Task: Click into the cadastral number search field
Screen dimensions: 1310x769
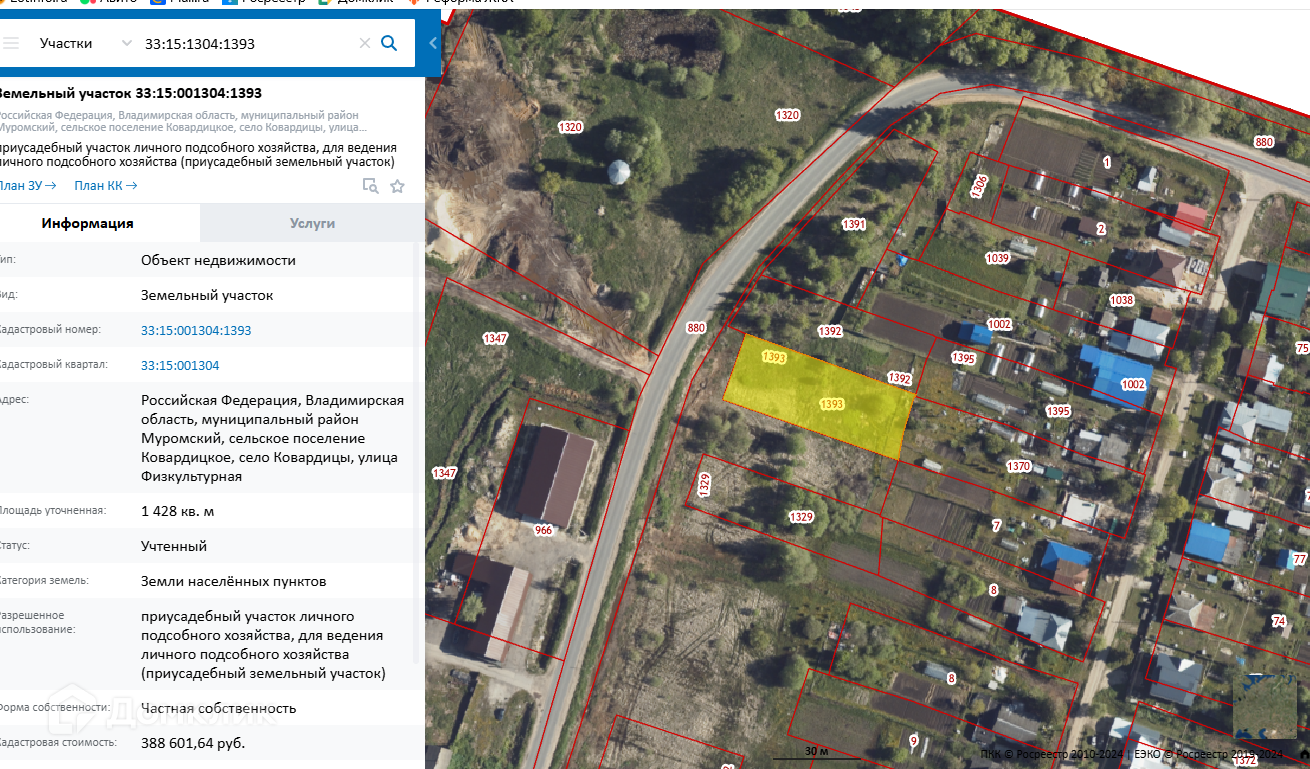Action: (245, 43)
